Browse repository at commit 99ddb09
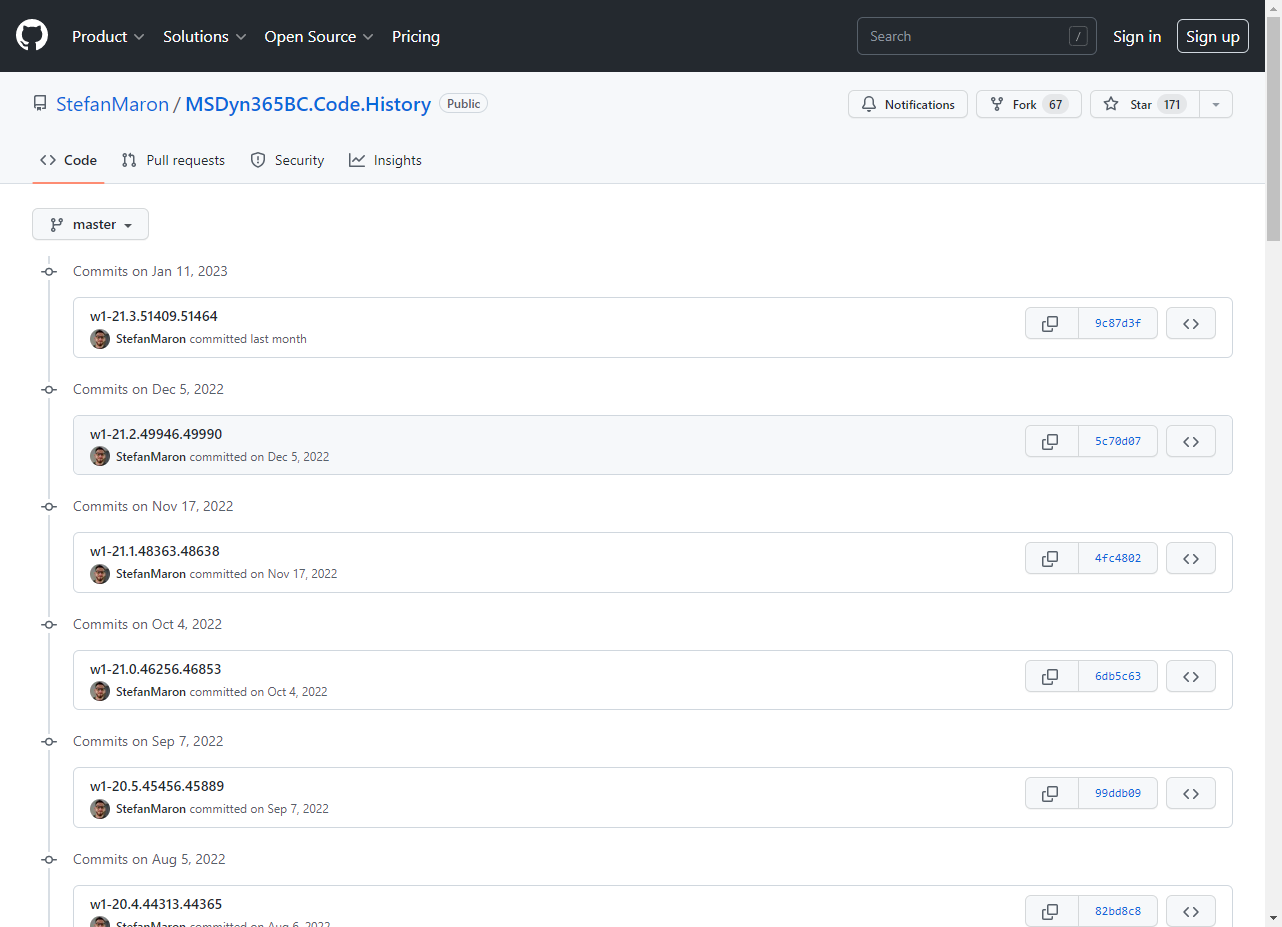 [x=1190, y=793]
